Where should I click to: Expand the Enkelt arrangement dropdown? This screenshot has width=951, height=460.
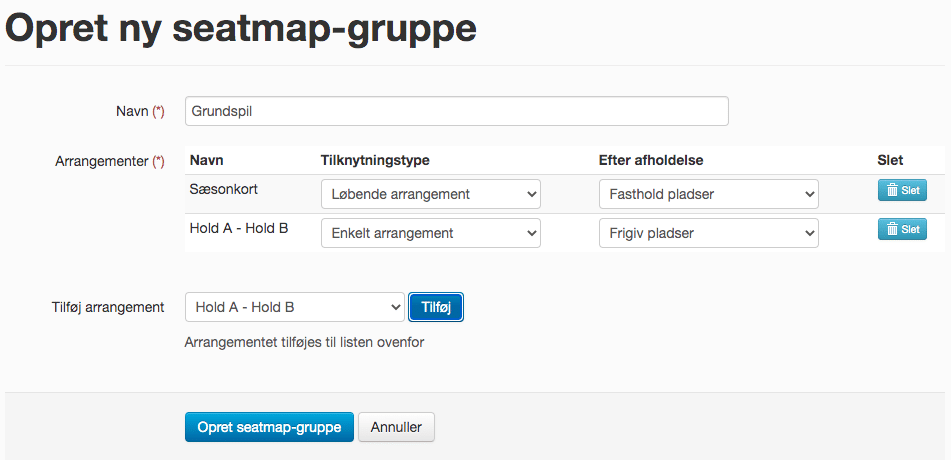(431, 233)
